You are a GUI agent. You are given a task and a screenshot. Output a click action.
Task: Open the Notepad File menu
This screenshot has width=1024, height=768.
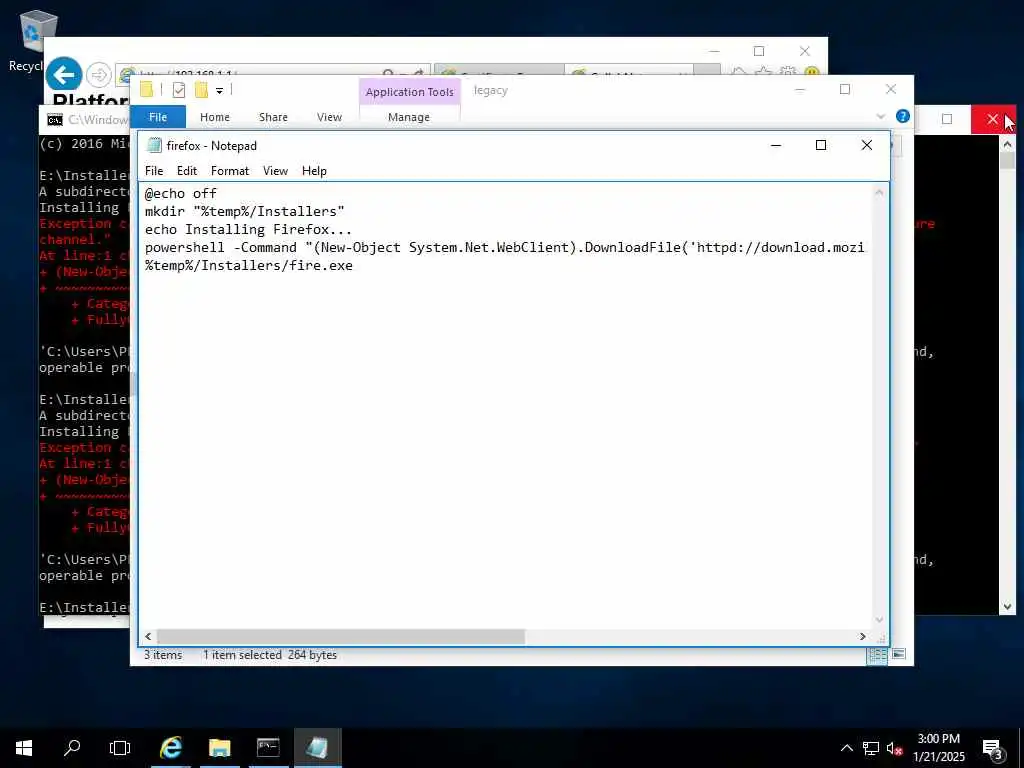coord(154,170)
